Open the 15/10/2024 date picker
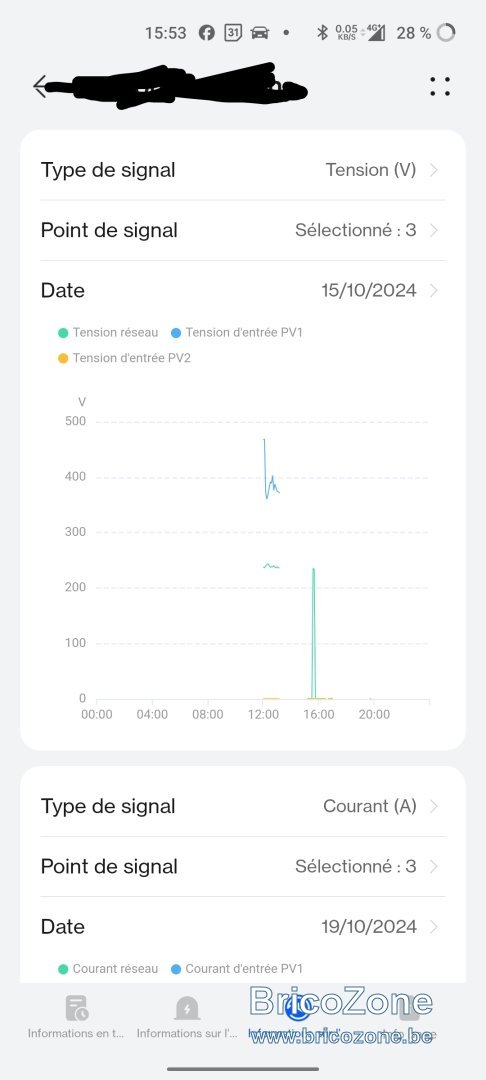This screenshot has width=486, height=1080. pos(243,290)
